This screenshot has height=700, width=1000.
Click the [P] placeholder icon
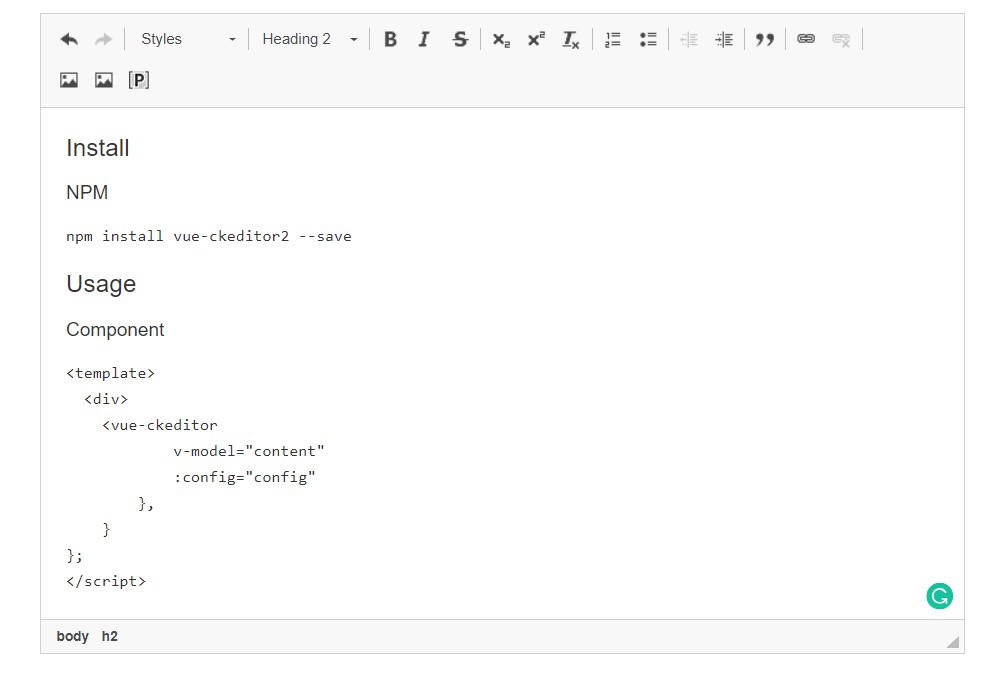pos(138,80)
